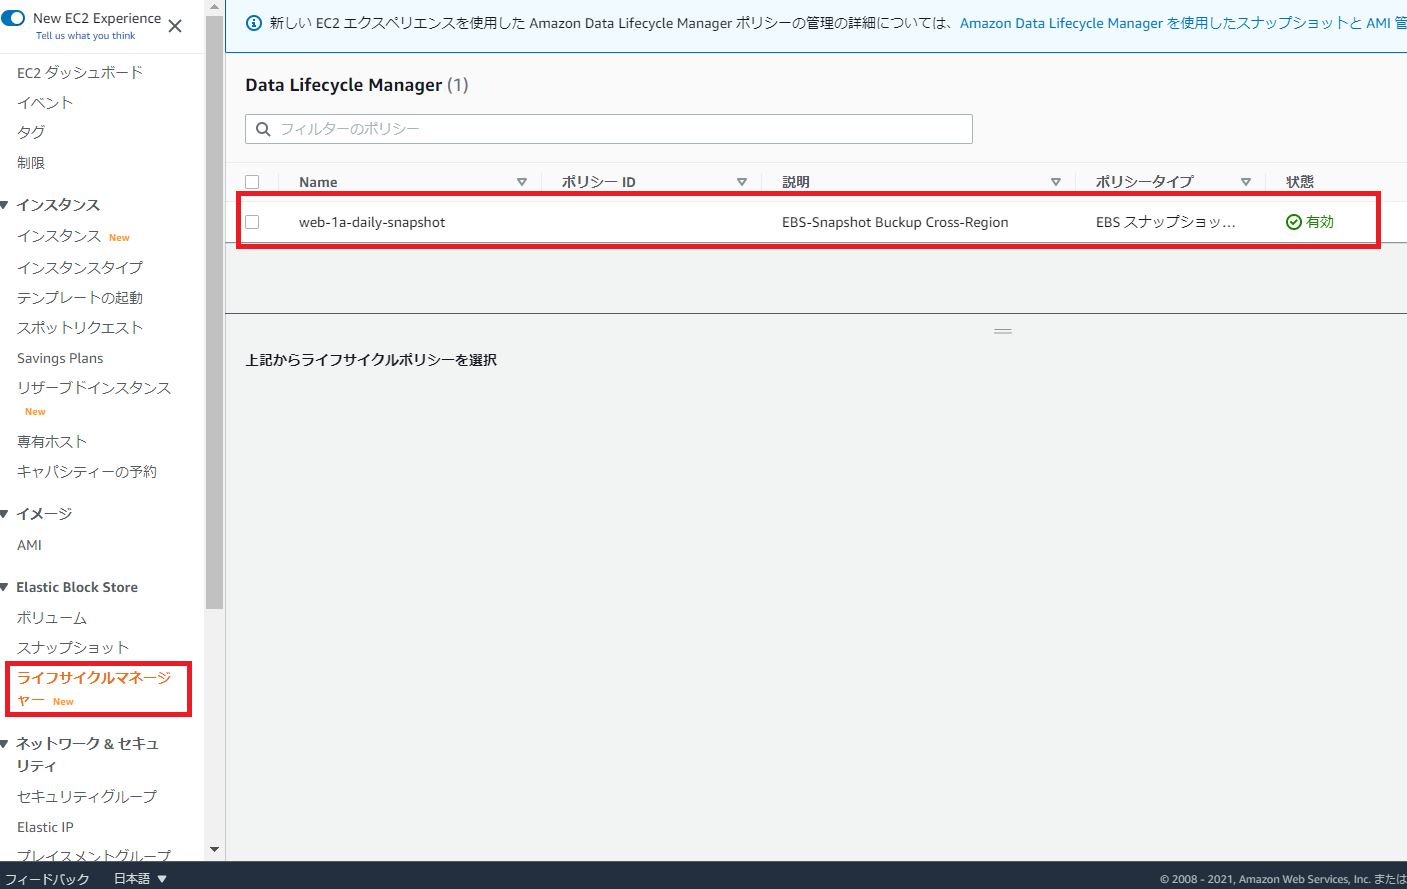
Task: Open Elastic IP page
Action: point(45,827)
